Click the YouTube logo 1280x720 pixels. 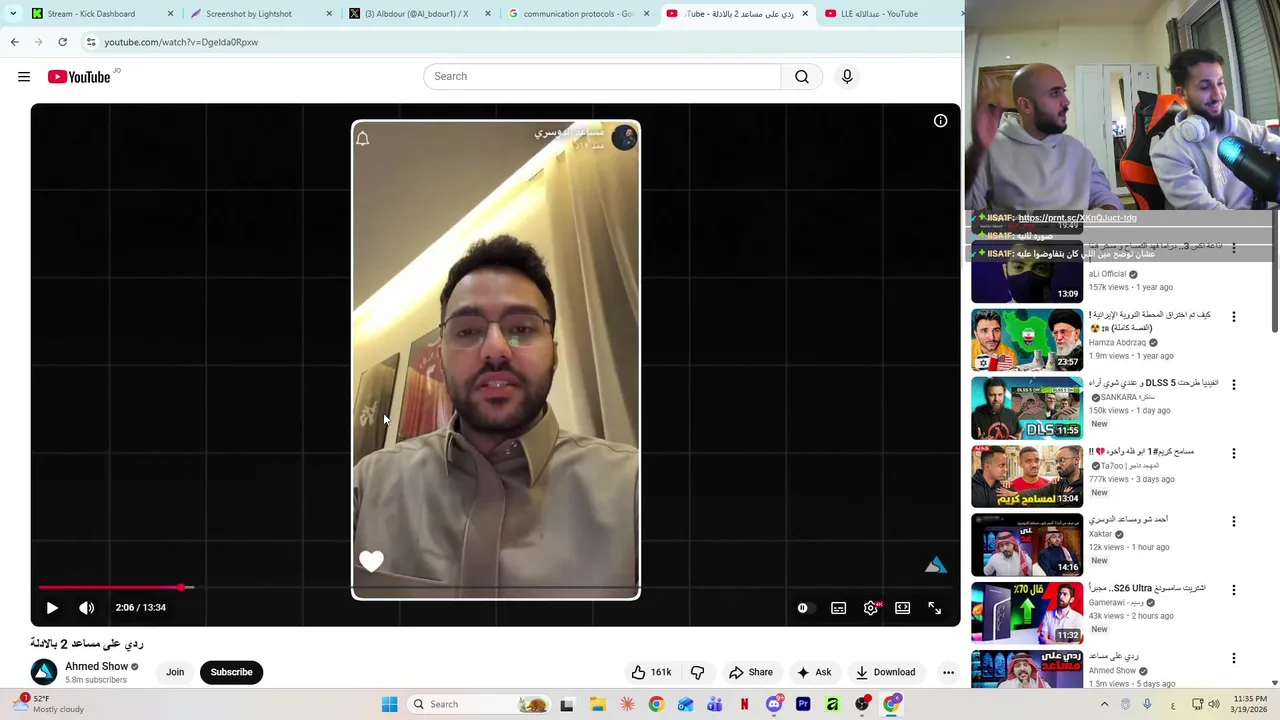[79, 77]
